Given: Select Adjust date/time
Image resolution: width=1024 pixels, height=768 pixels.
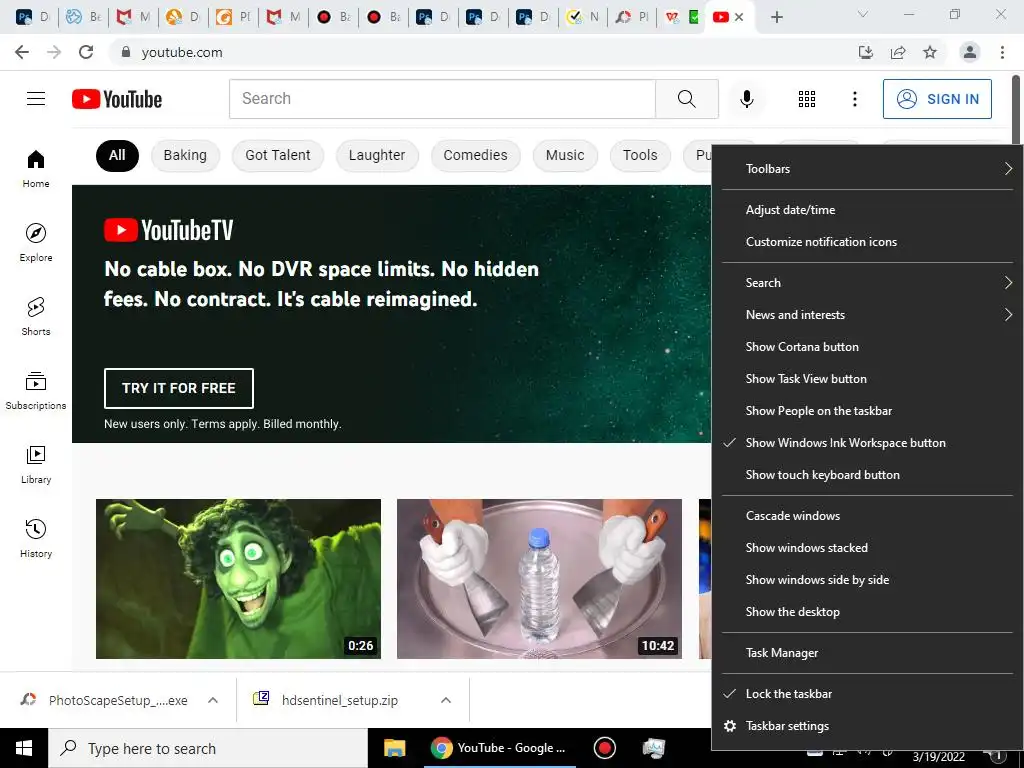Looking at the screenshot, I should pos(868,210).
